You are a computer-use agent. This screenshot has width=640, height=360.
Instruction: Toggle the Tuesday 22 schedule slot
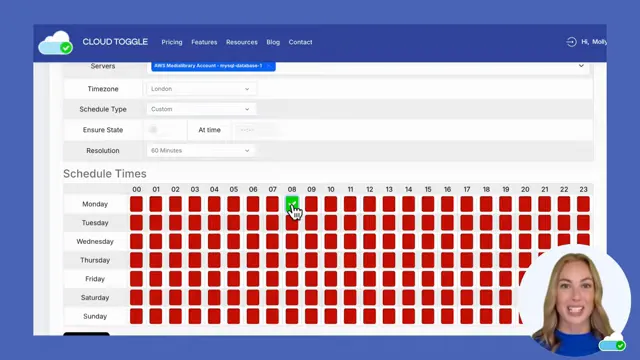564,222
